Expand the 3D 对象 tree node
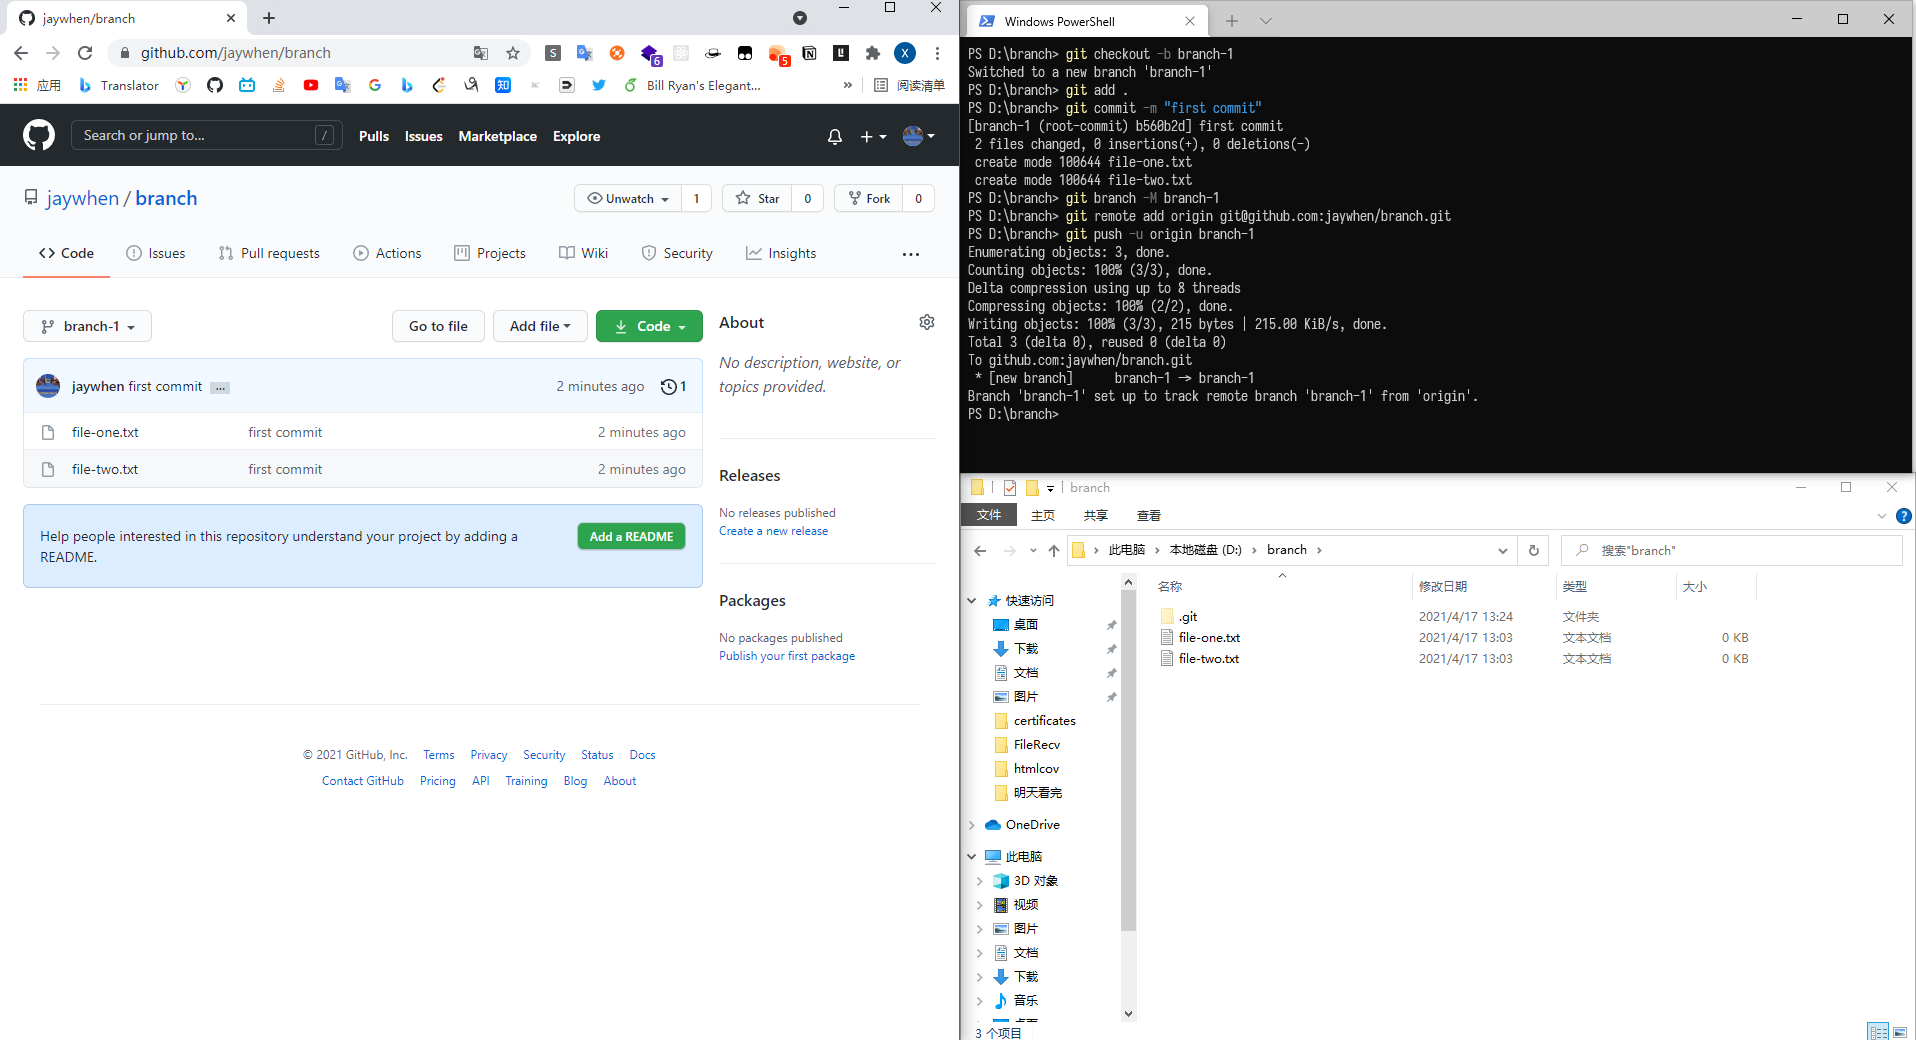1916x1040 pixels. pyautogui.click(x=980, y=881)
